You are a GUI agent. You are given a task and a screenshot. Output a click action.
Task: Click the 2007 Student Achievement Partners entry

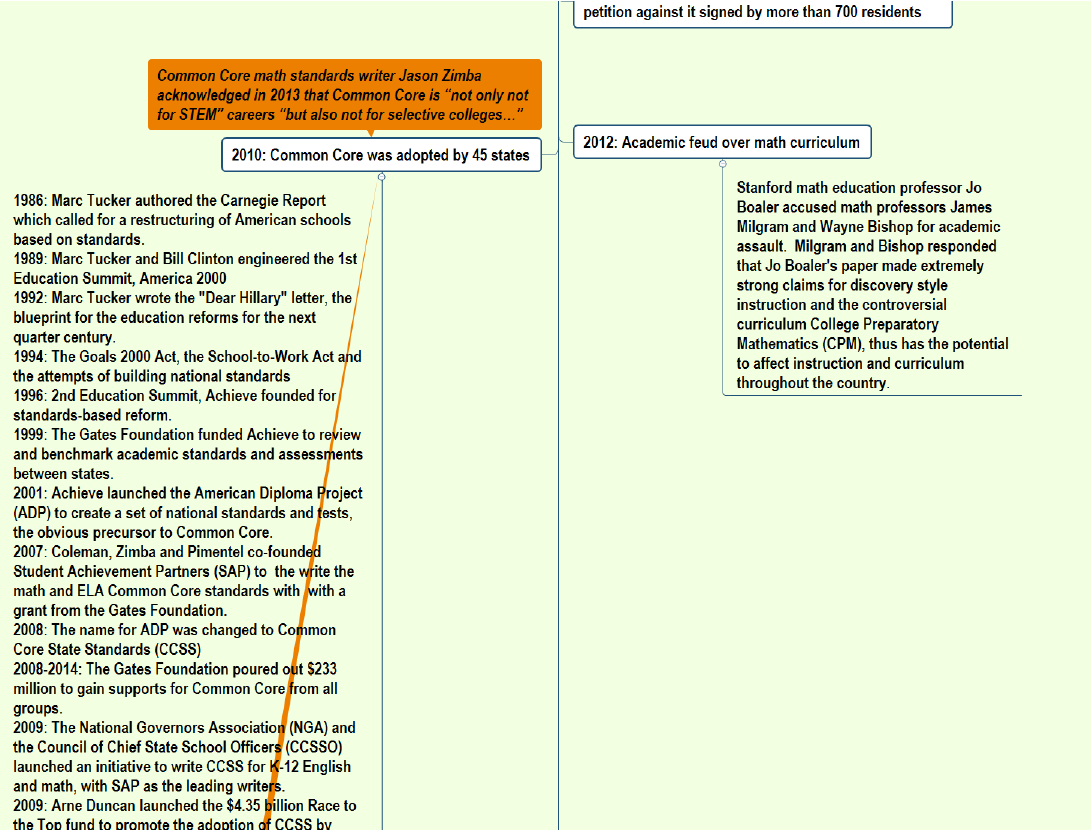(182, 581)
